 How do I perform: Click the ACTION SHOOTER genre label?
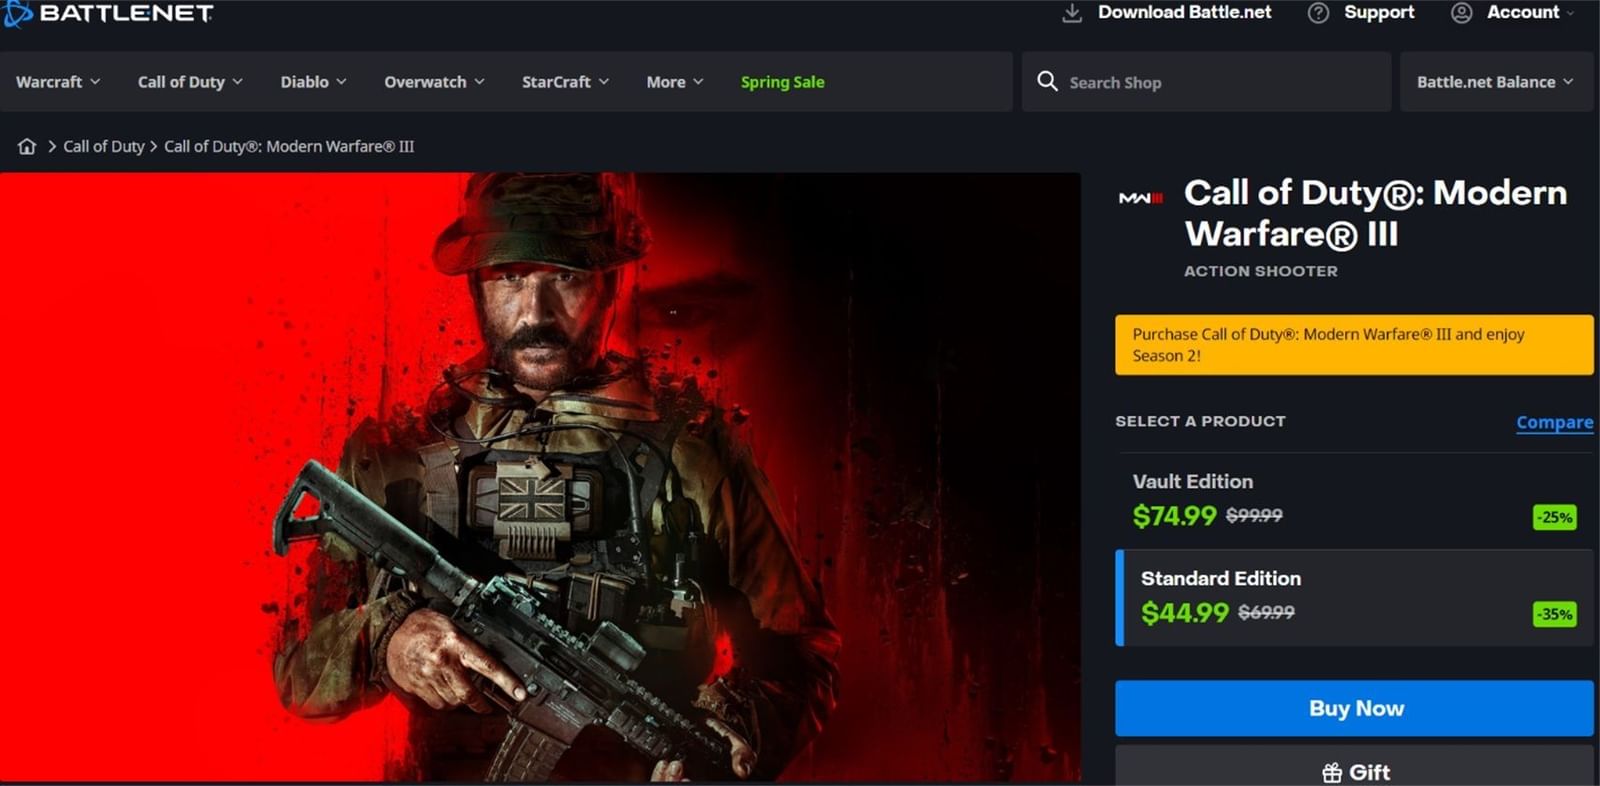[x=1261, y=271]
